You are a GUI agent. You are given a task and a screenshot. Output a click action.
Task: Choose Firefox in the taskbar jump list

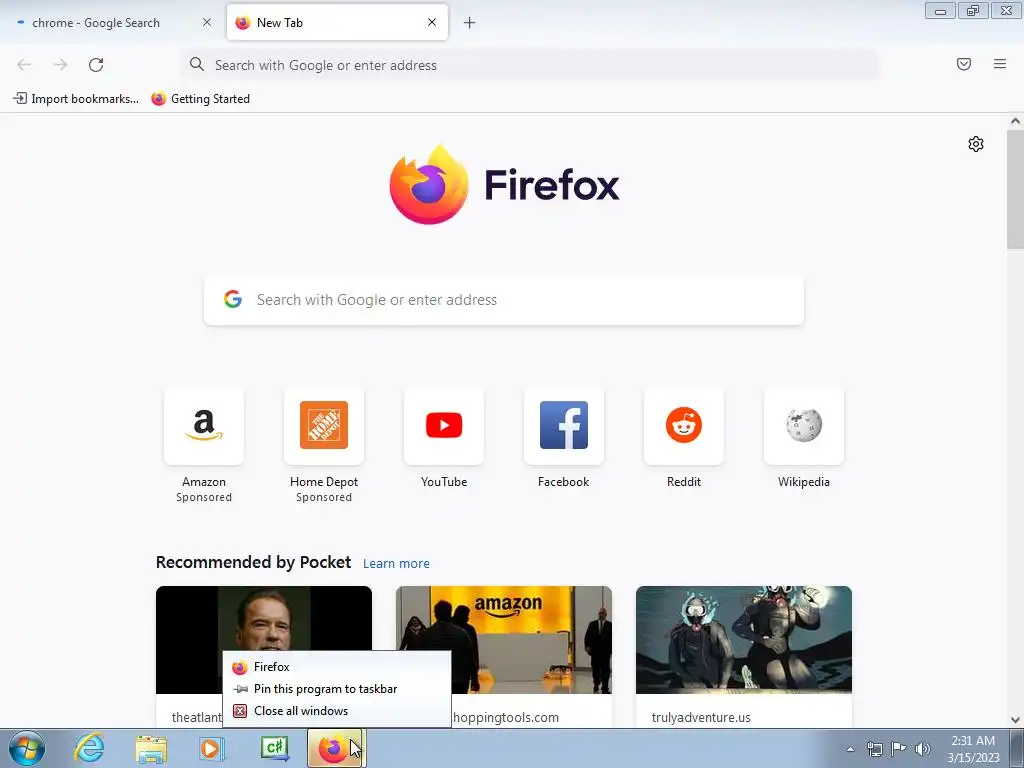pos(337,667)
